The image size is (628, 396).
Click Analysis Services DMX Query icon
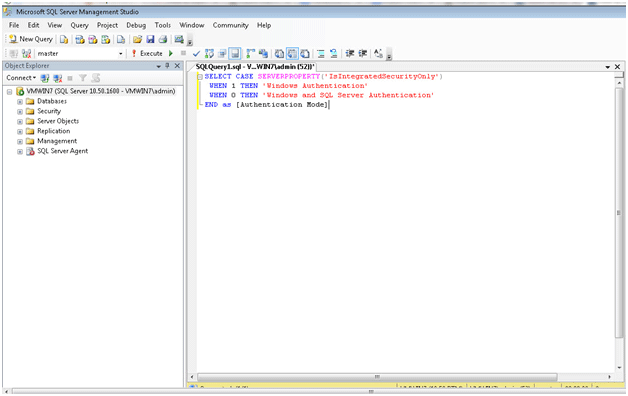coord(93,39)
